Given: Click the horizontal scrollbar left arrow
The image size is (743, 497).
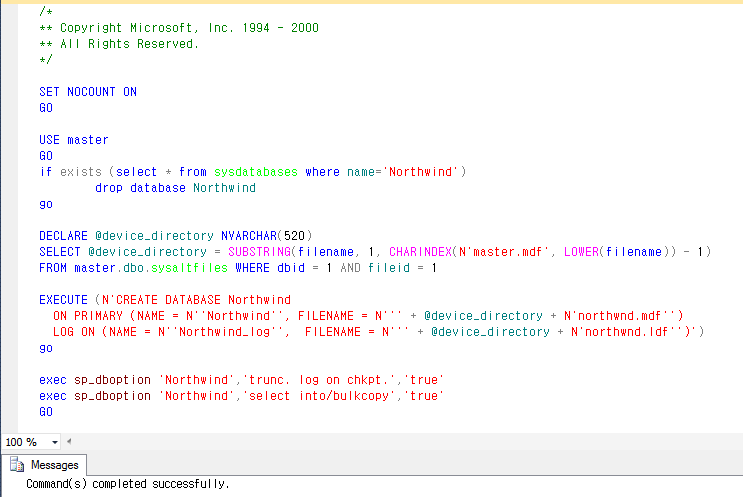Looking at the screenshot, I should [69, 442].
